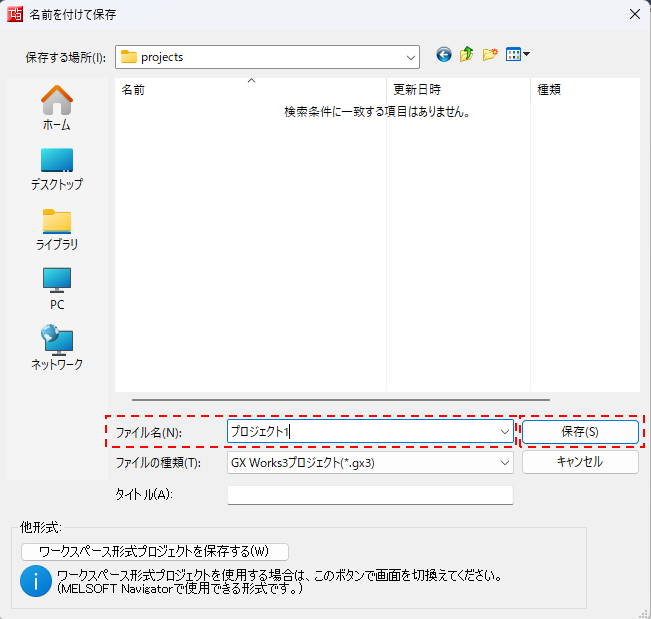651x619 pixels.
Task: Click ワークスペース形式プロジェクトを保存する button
Action: (154, 551)
